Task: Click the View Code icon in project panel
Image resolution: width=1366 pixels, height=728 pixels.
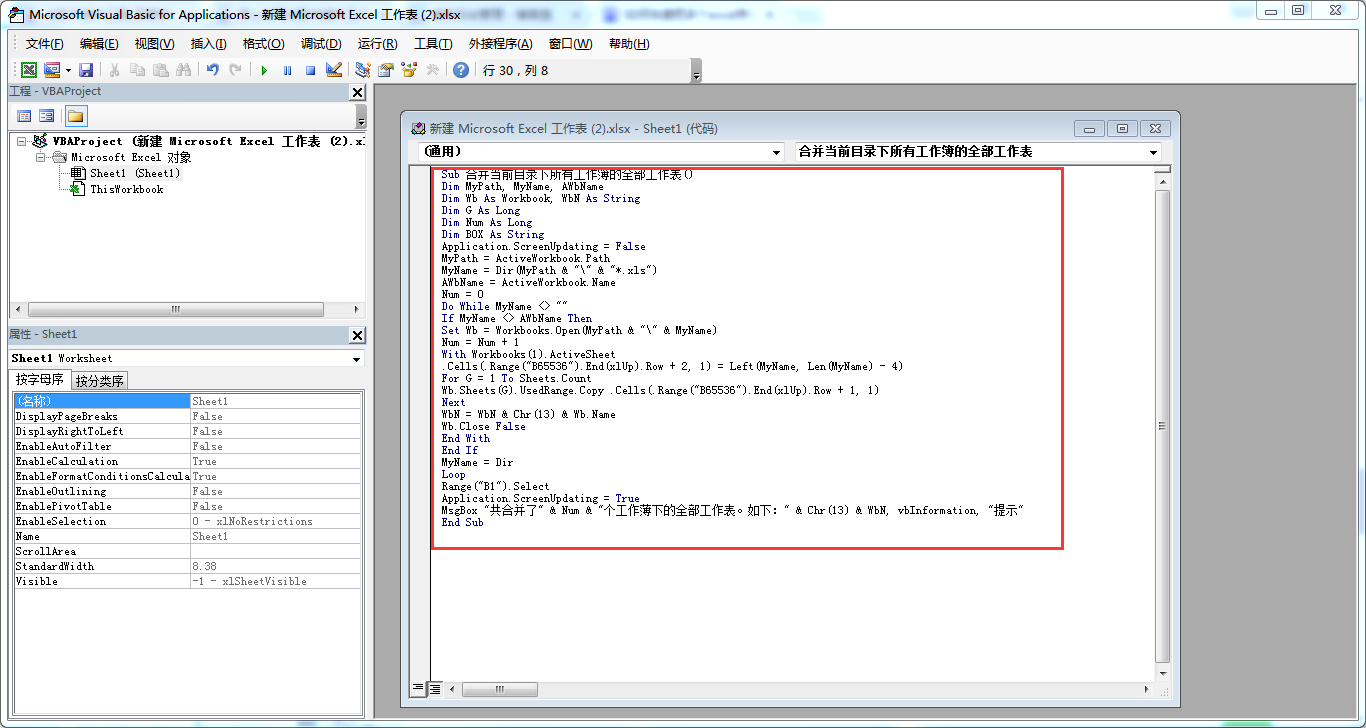Action: click(24, 116)
